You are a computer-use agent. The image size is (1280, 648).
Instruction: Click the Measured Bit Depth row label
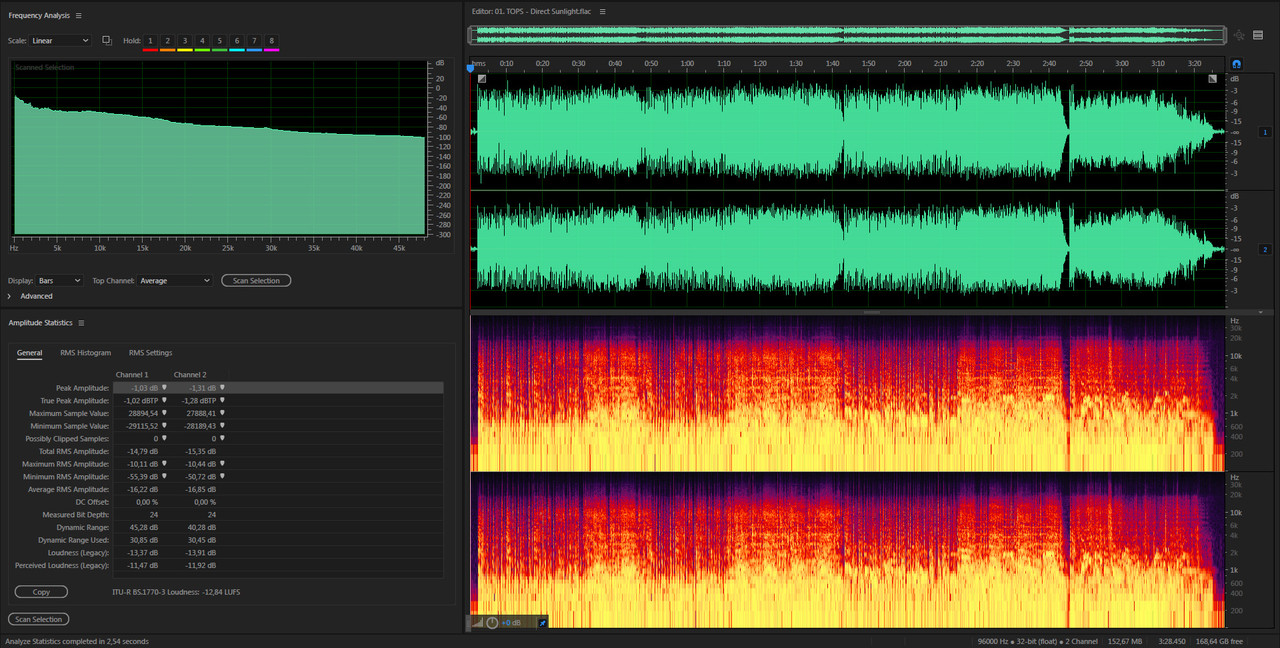tap(75, 514)
